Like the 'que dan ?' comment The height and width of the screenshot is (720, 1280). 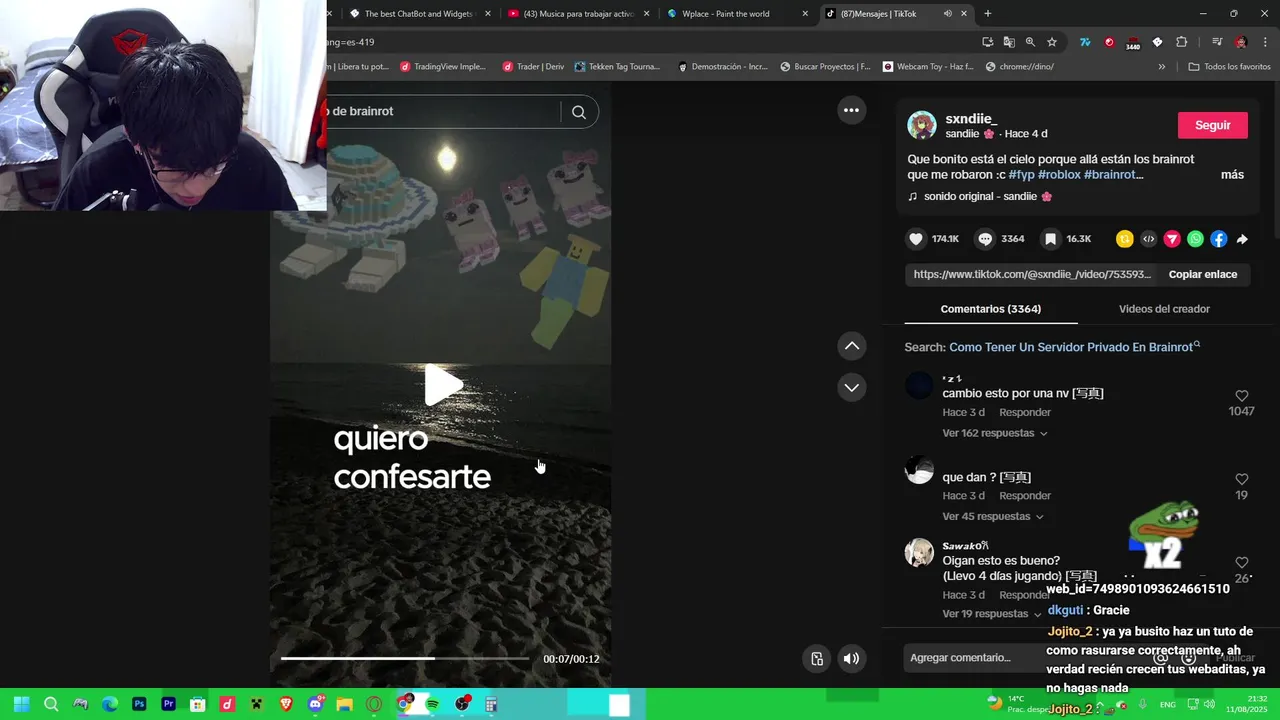click(x=1241, y=479)
